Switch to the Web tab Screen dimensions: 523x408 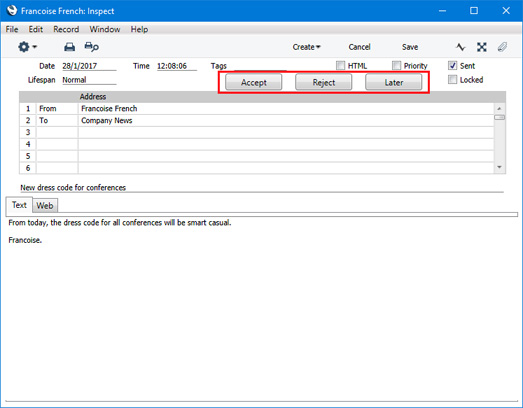coord(45,206)
